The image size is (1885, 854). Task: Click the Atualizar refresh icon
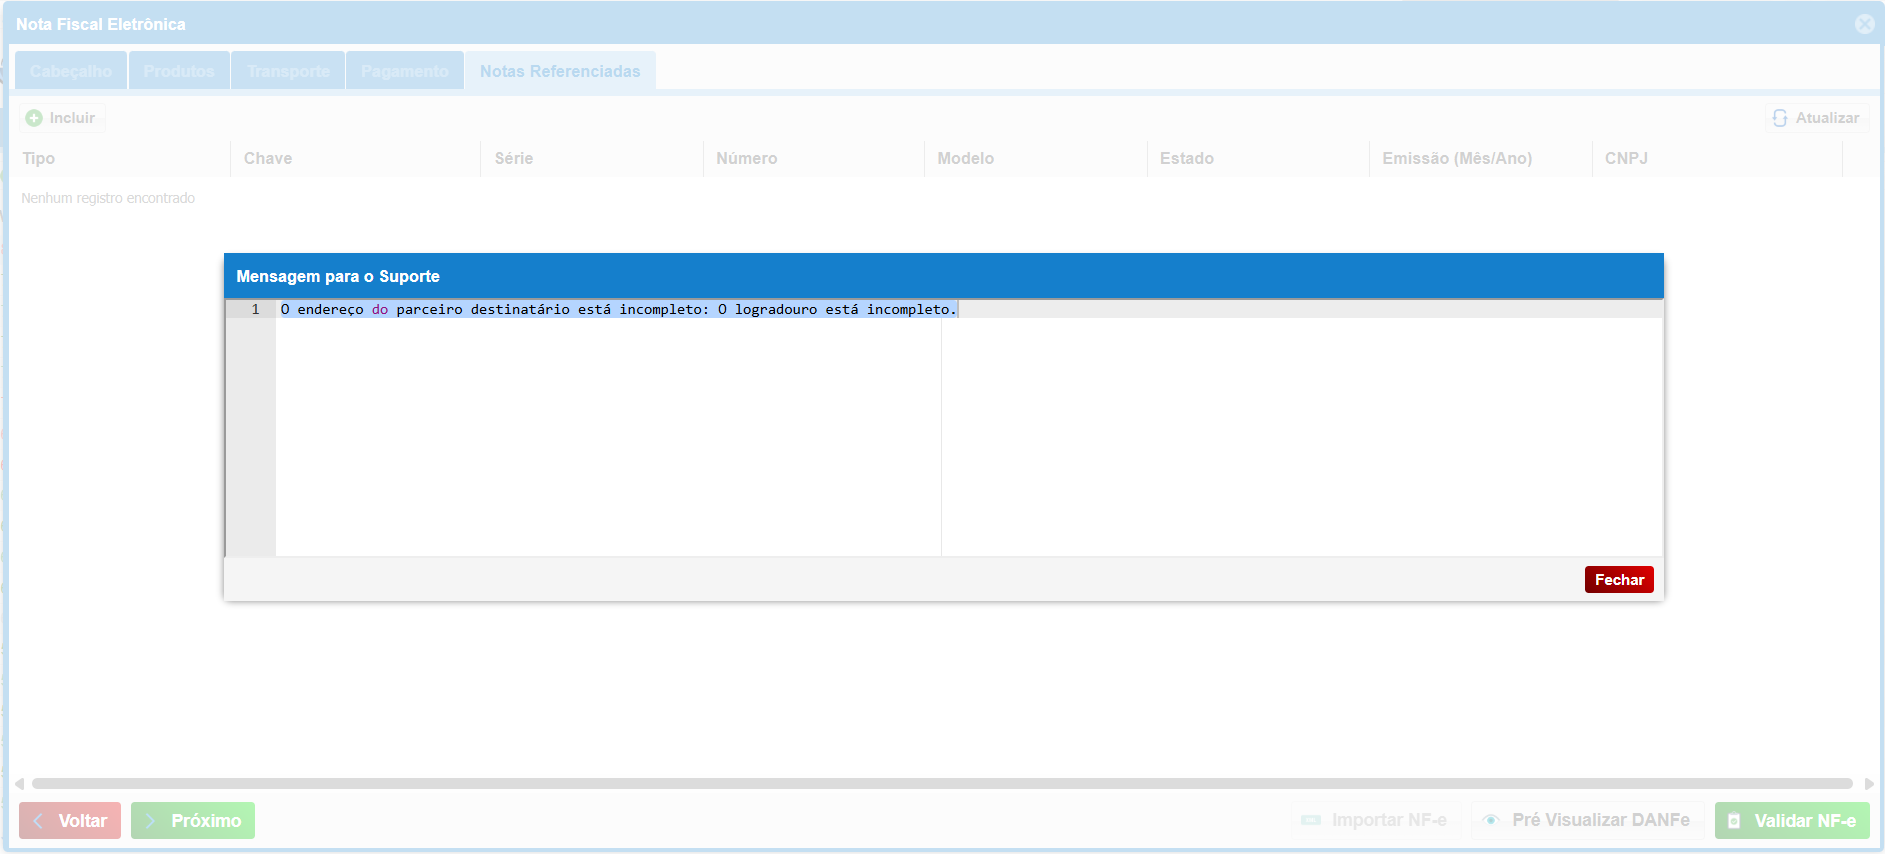(x=1780, y=118)
